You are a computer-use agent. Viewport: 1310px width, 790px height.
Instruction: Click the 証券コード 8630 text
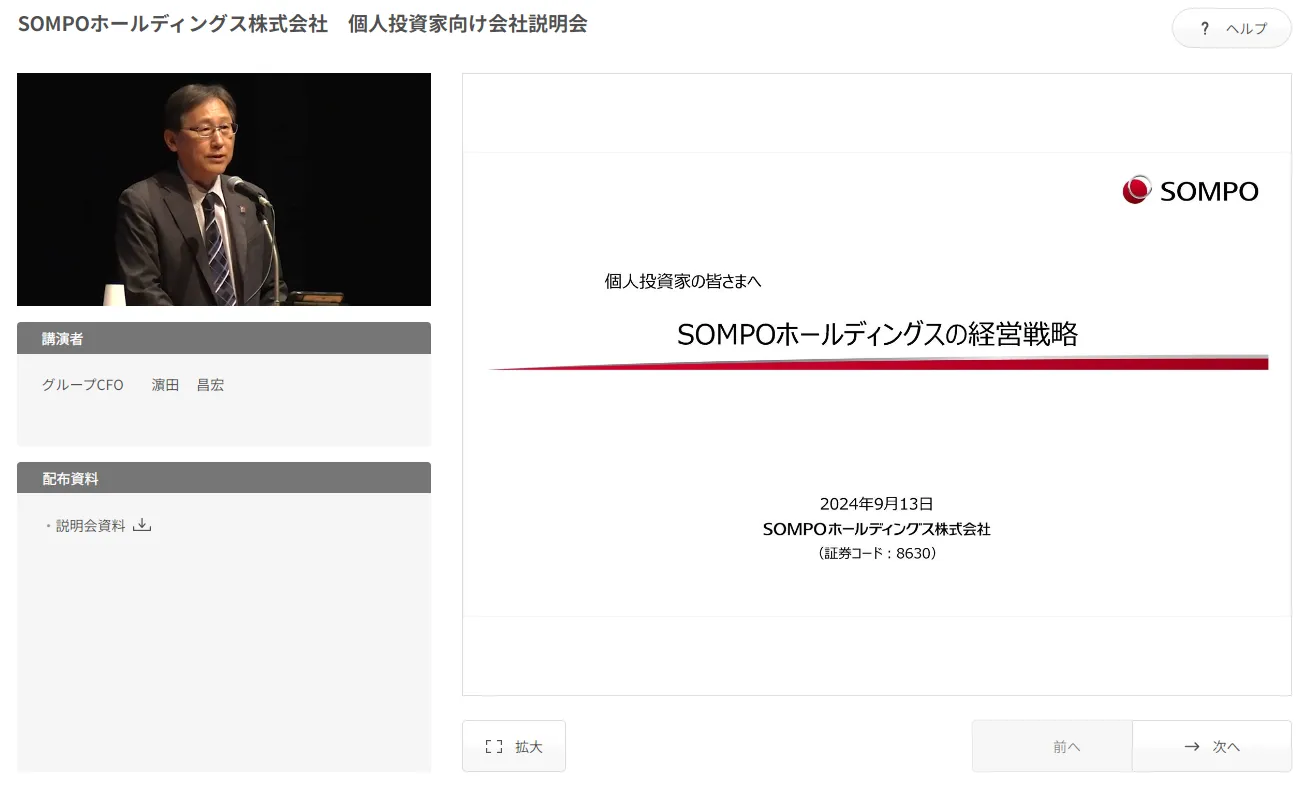click(876, 553)
